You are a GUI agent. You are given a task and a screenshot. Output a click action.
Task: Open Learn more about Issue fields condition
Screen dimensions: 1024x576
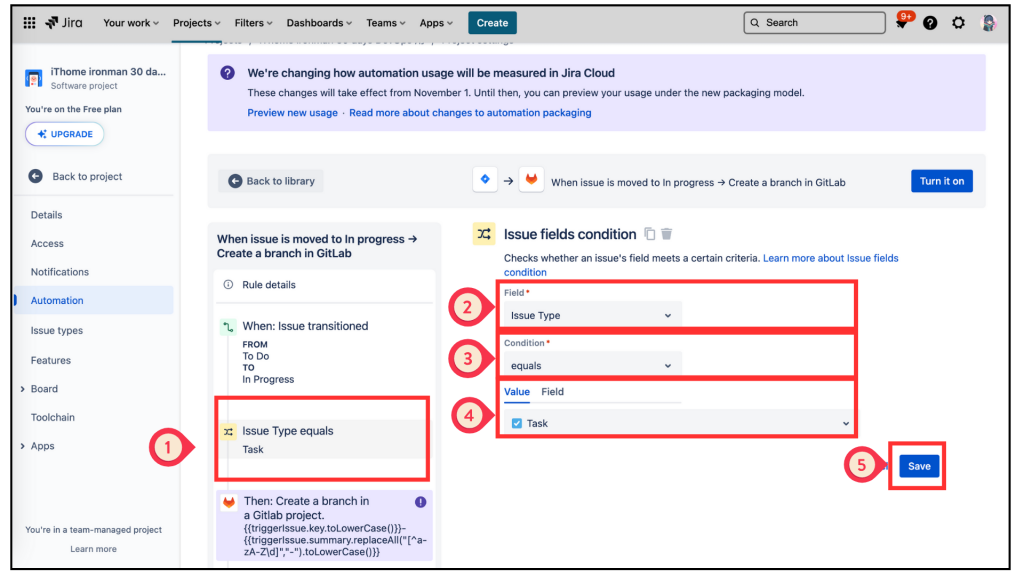point(831,258)
